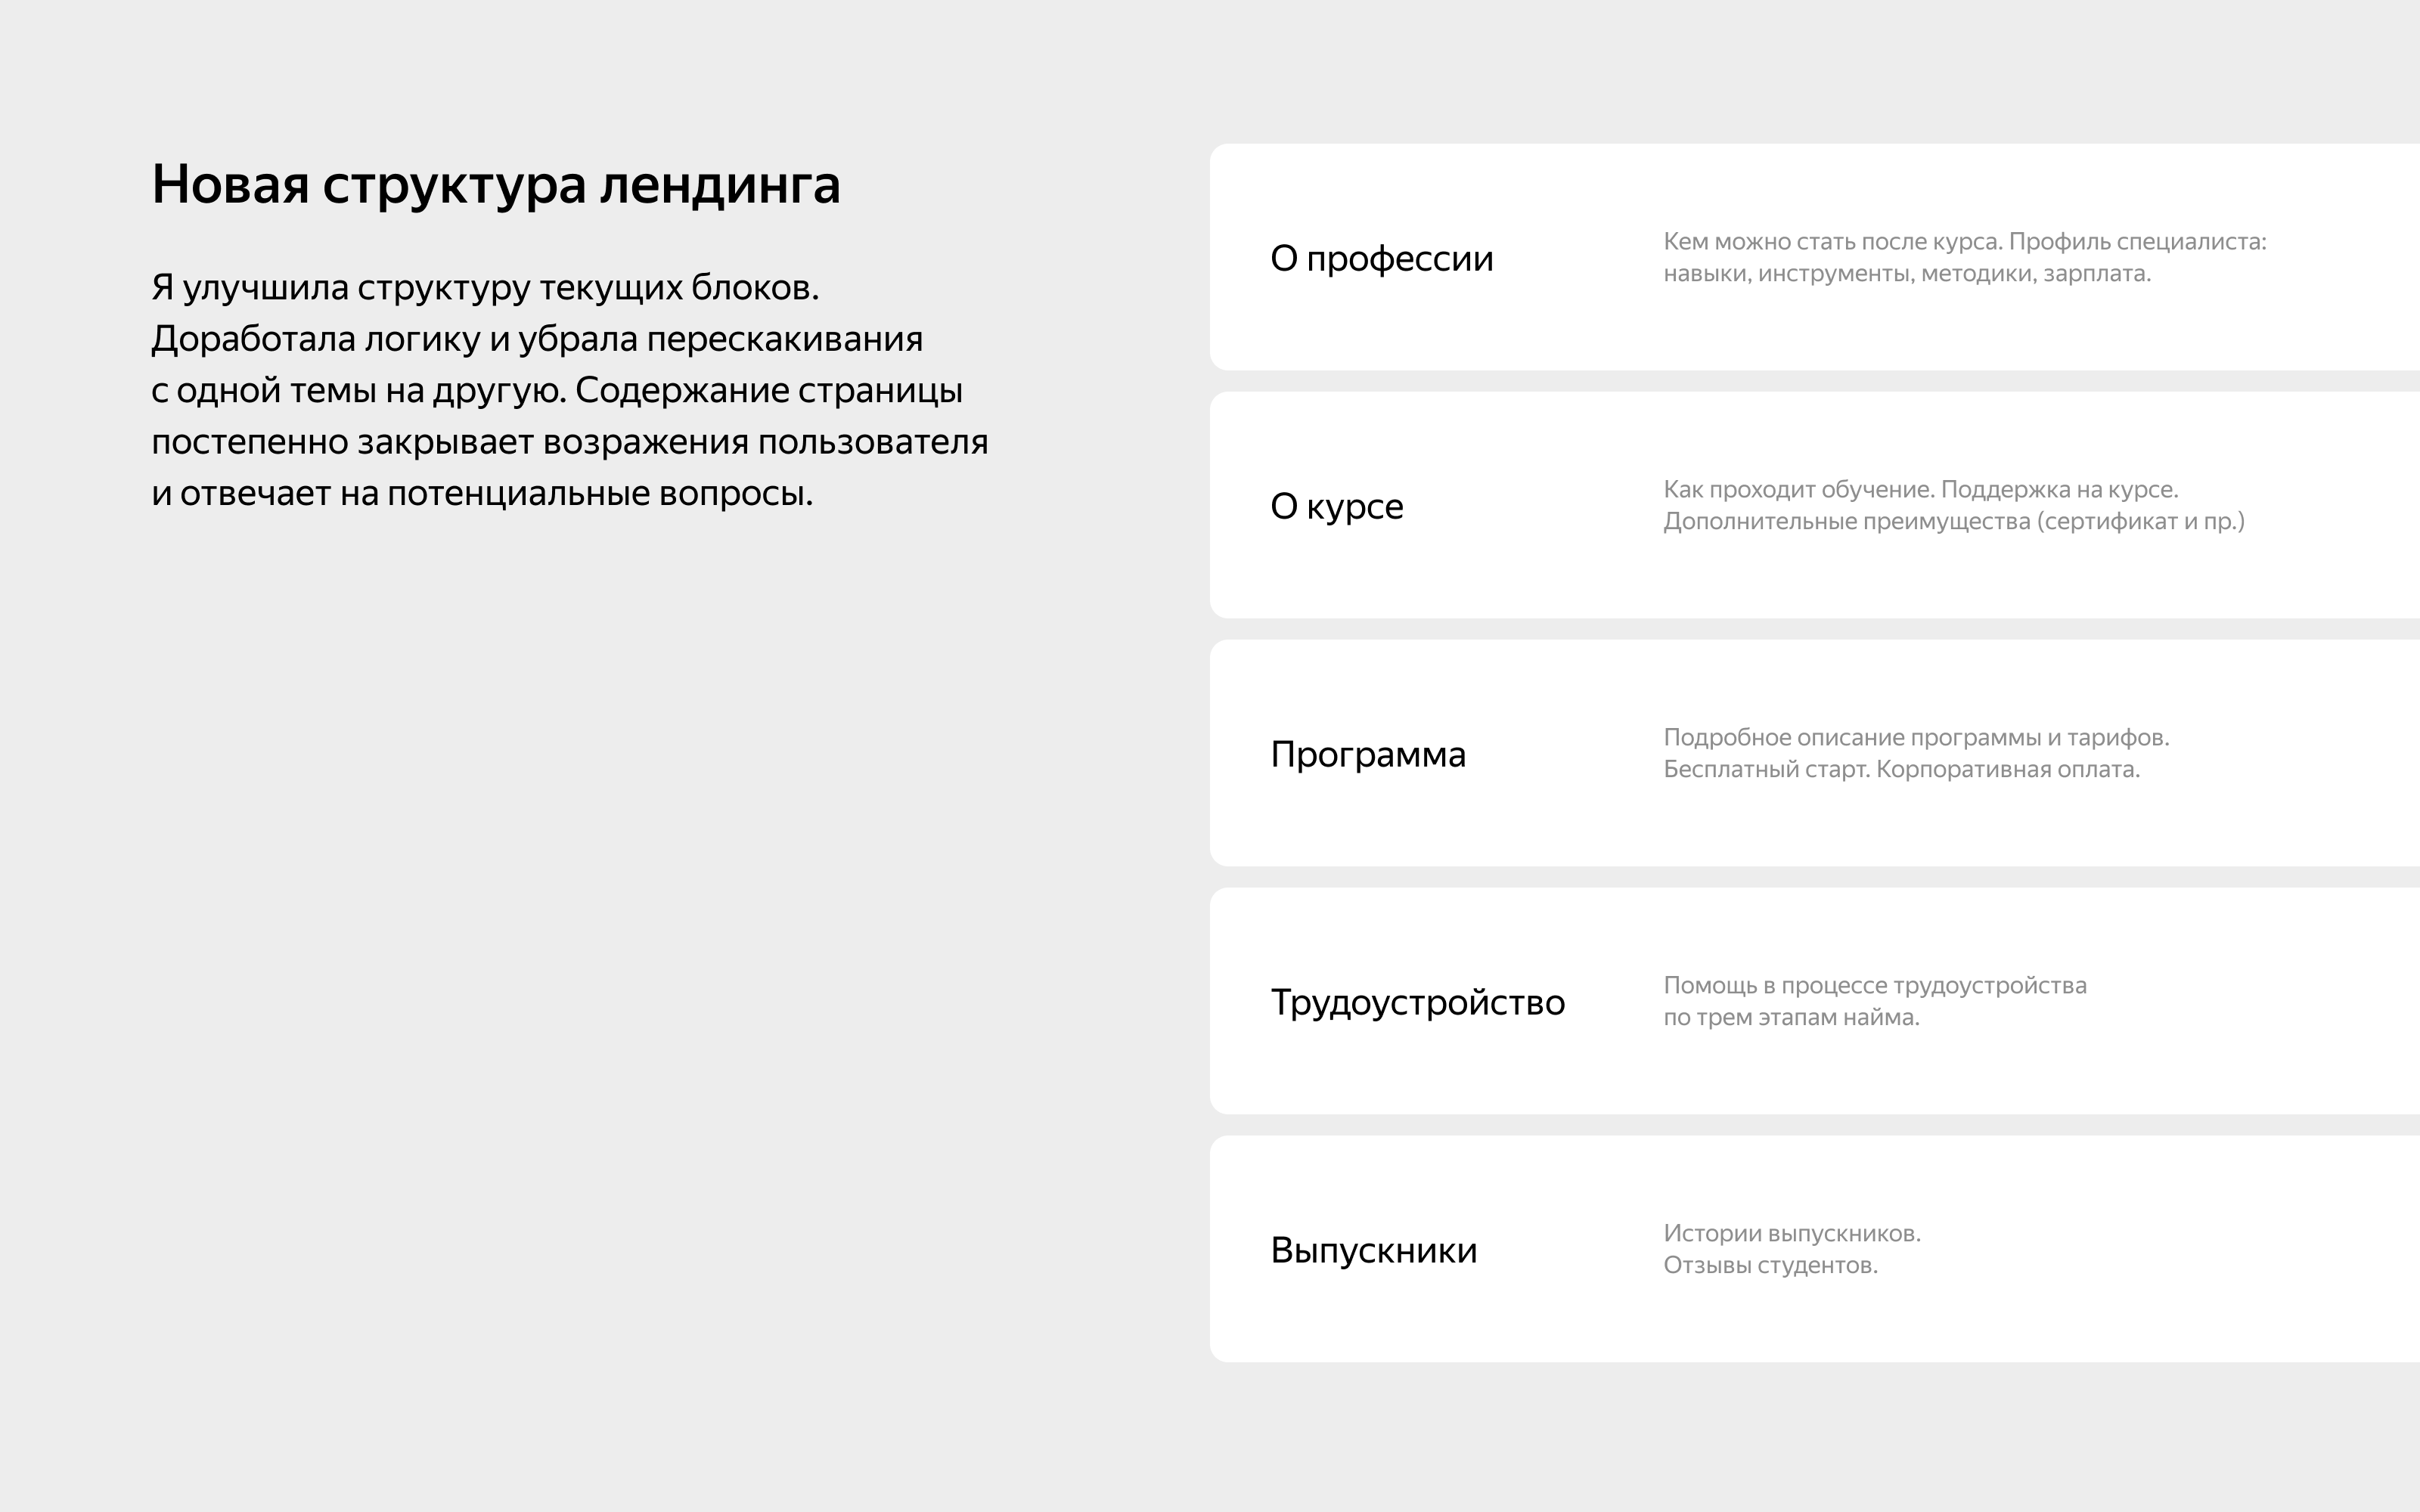Click description 'Кем можно стать после курса'
The image size is (2420, 1512).
(1964, 242)
